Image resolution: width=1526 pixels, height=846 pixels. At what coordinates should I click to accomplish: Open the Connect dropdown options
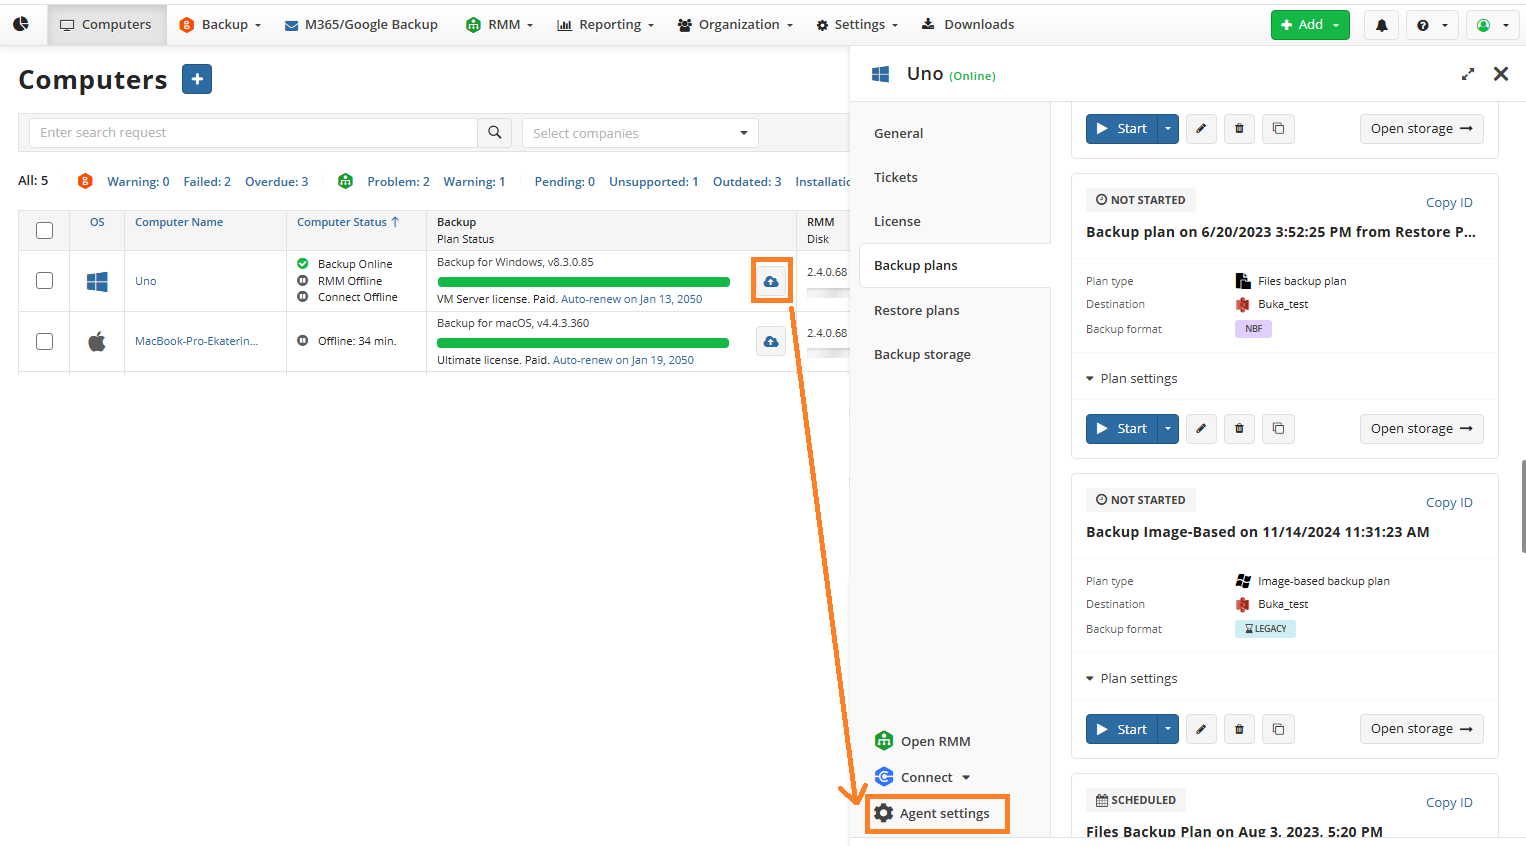click(966, 778)
